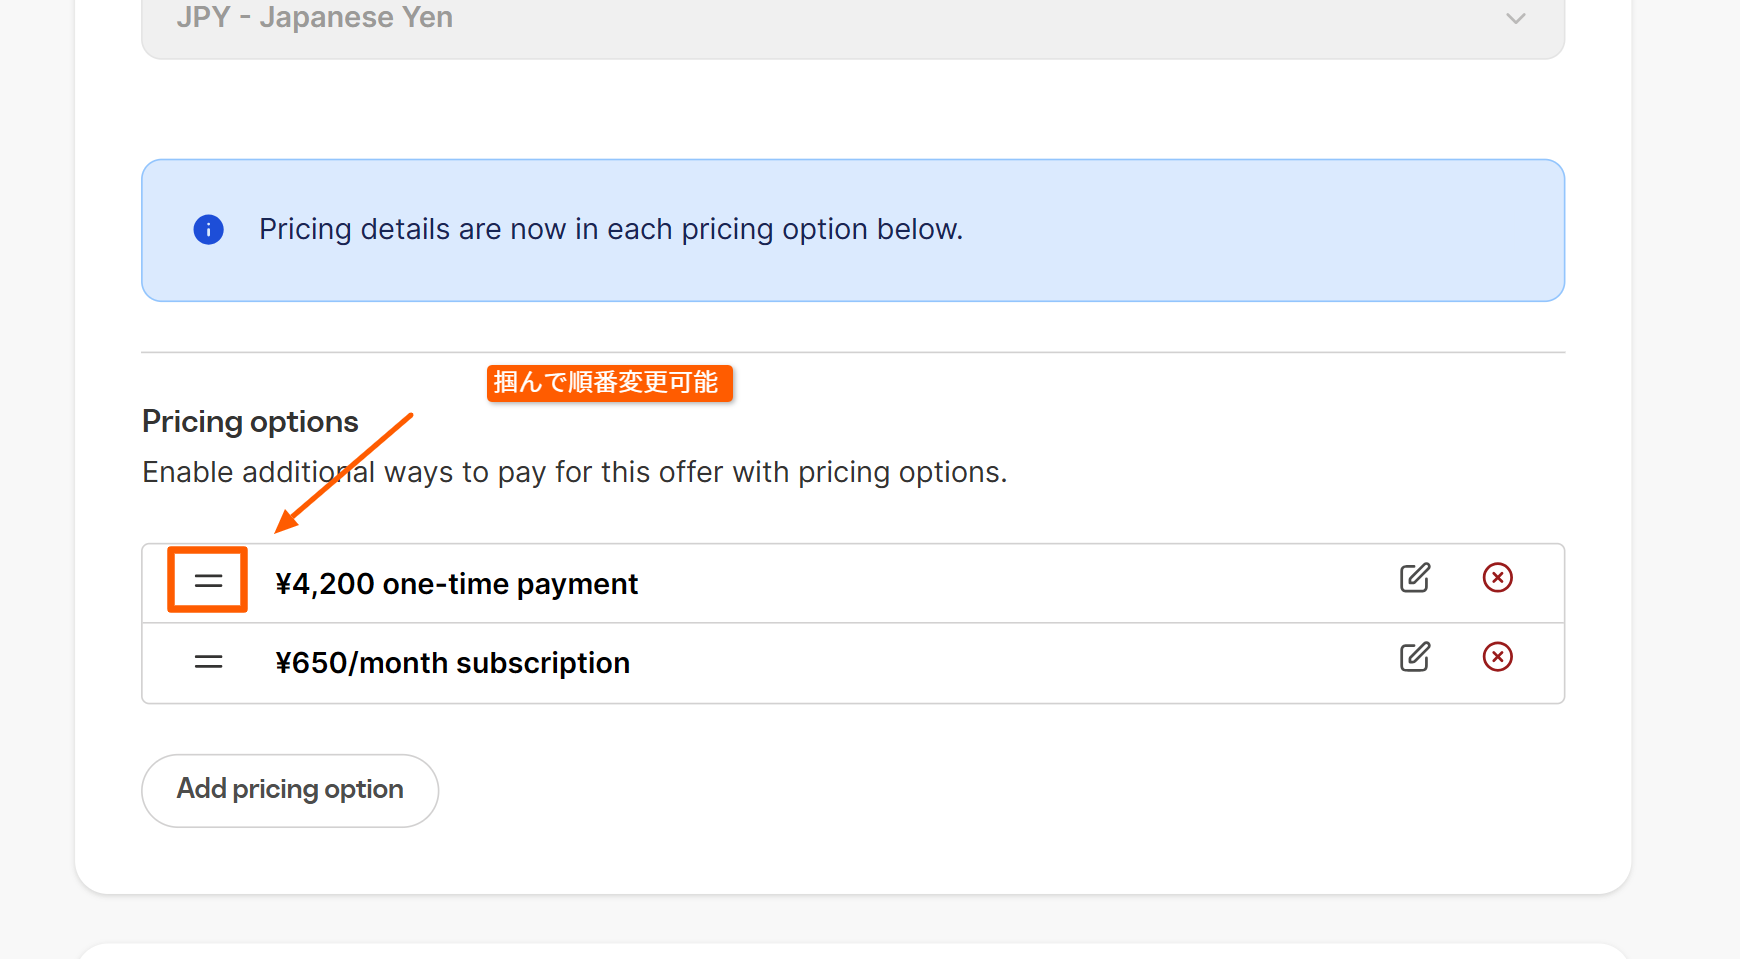Expand the currency dropdown chevron
Screen dimensions: 1740x959
(x=1515, y=18)
